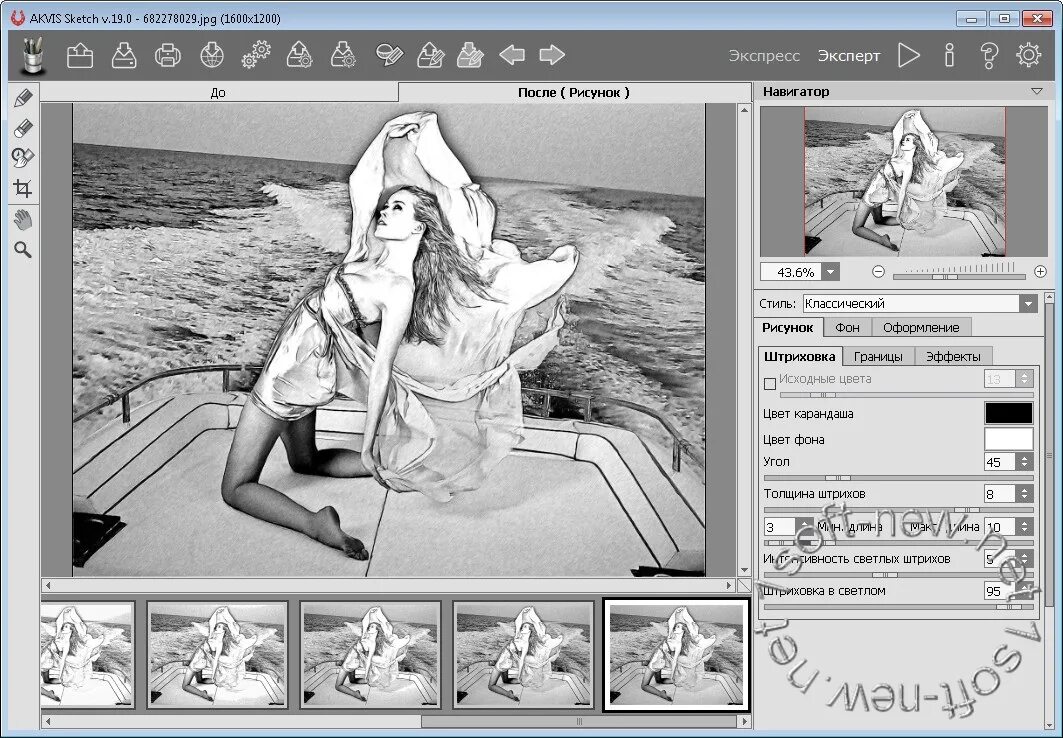1063x738 pixels.
Task: Enable Исходные цвета checkbox
Action: tap(769, 384)
